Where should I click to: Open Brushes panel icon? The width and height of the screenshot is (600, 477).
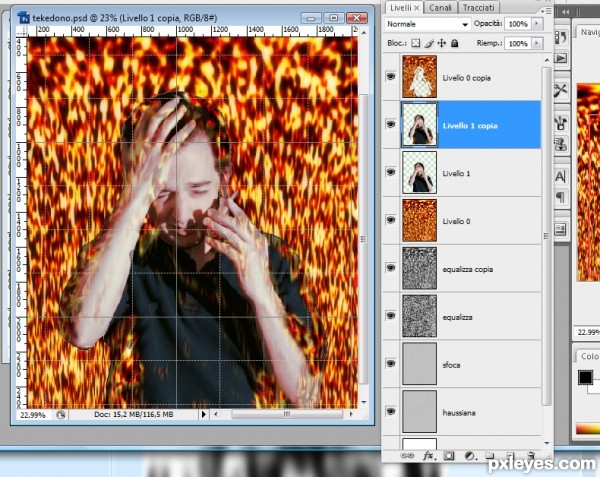561,123
